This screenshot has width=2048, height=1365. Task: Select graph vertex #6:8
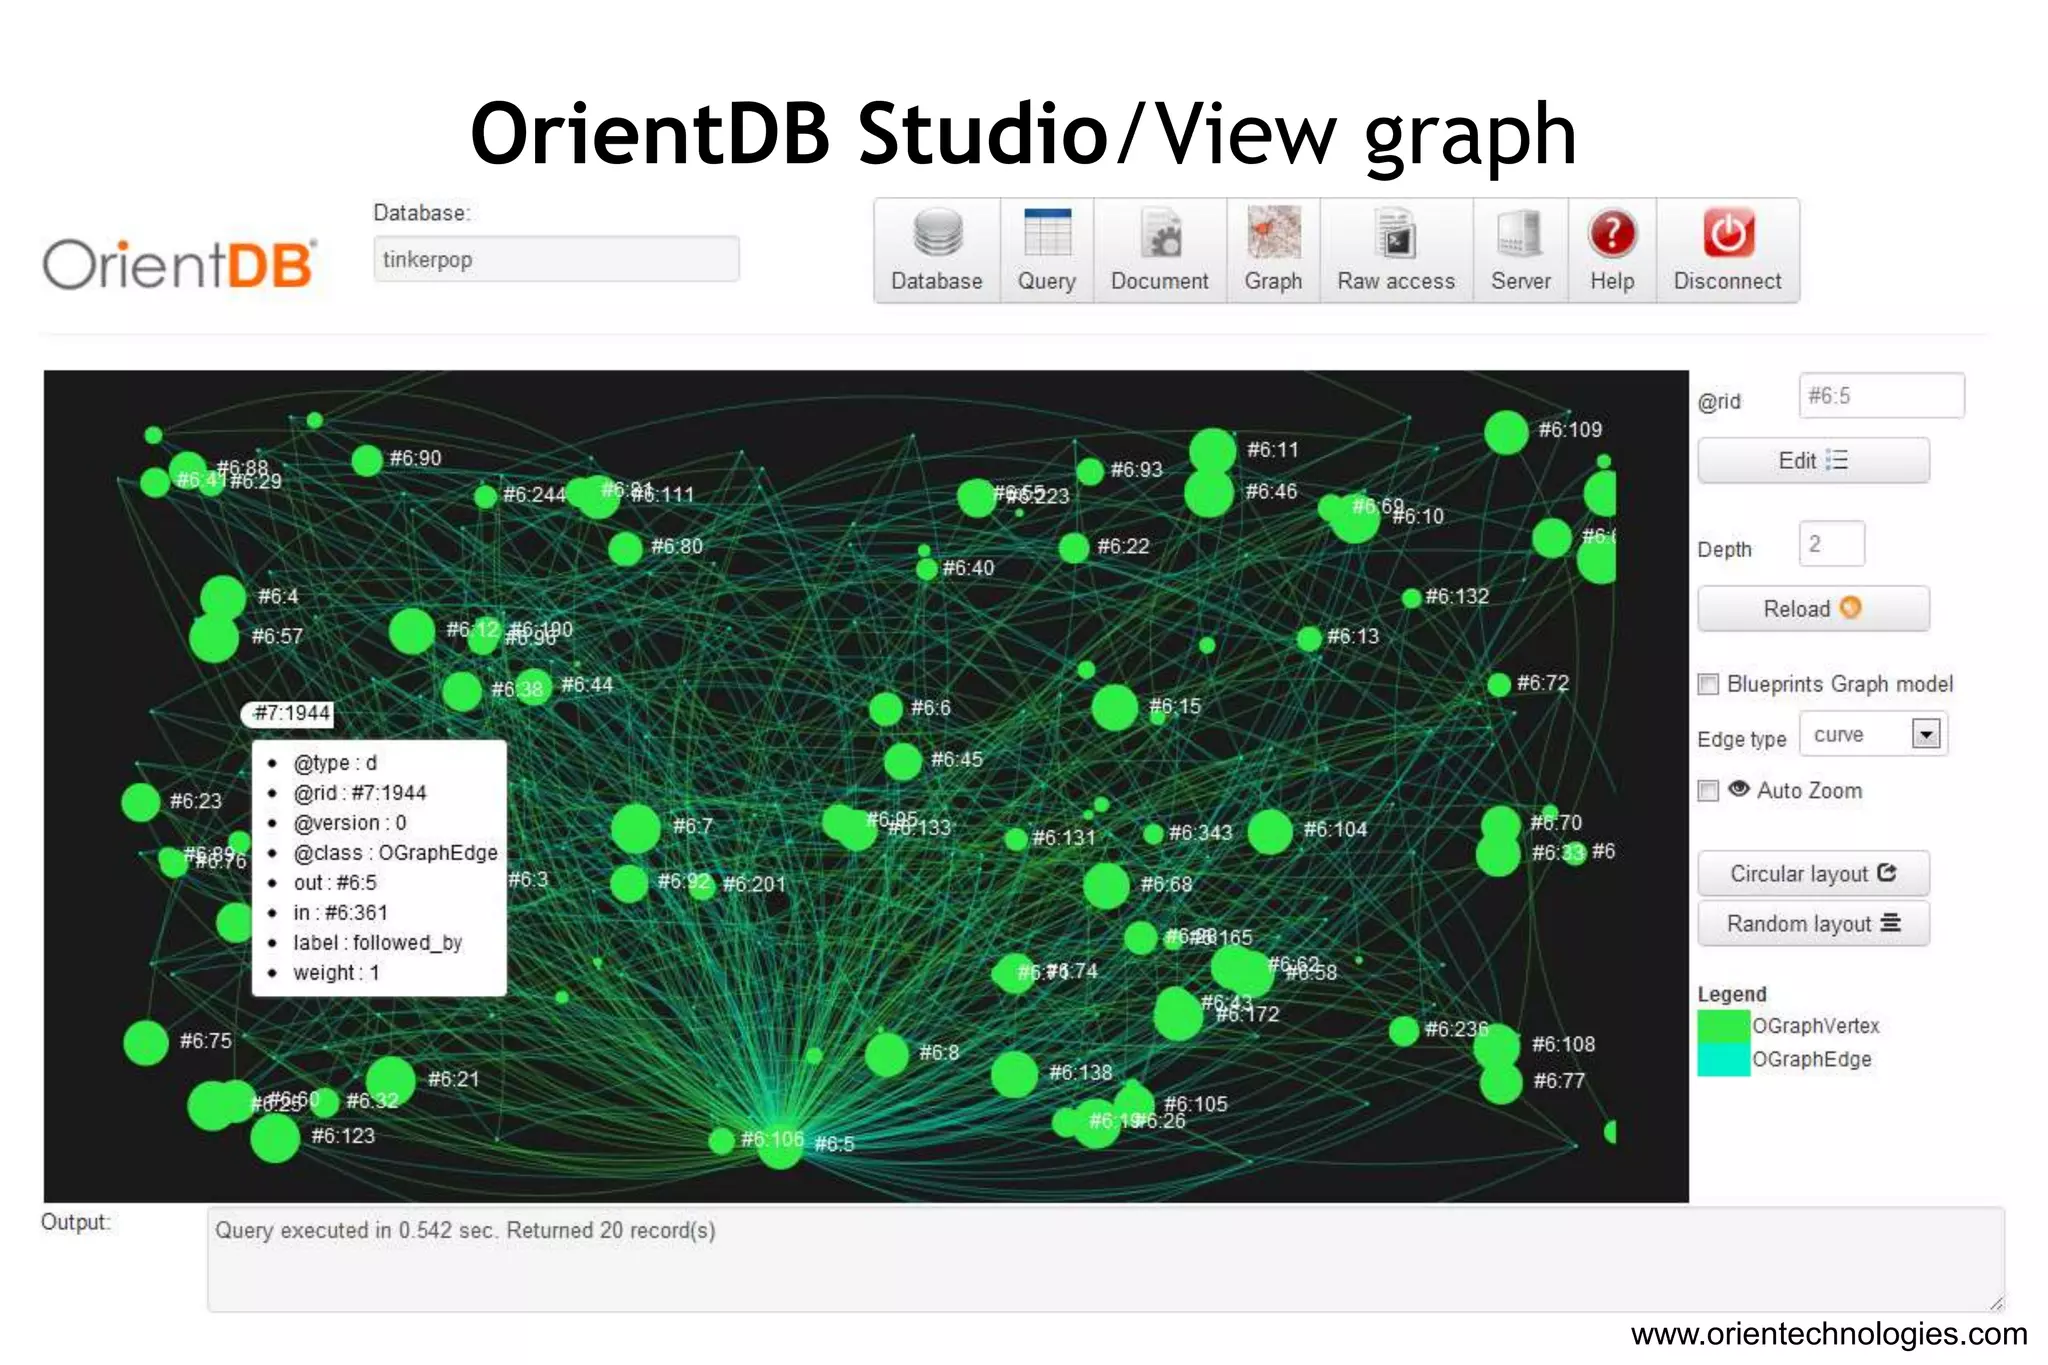(886, 1055)
